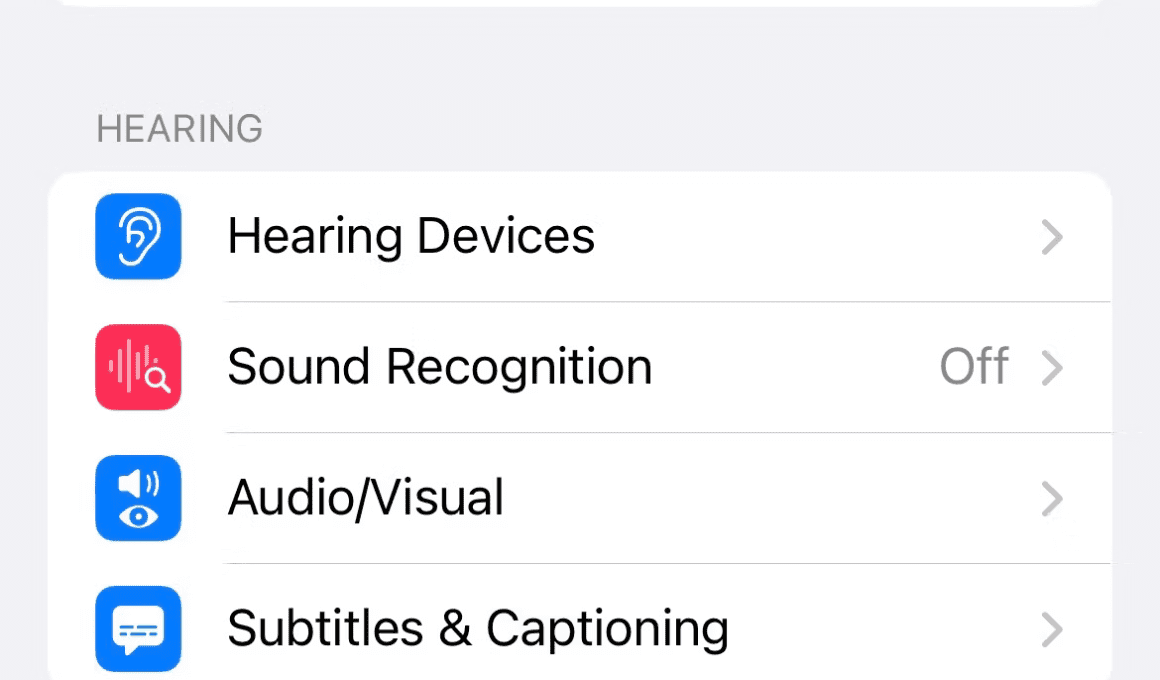Expand Subtitles & Captioning chevron
This screenshot has height=680, width=1160.
click(1052, 630)
